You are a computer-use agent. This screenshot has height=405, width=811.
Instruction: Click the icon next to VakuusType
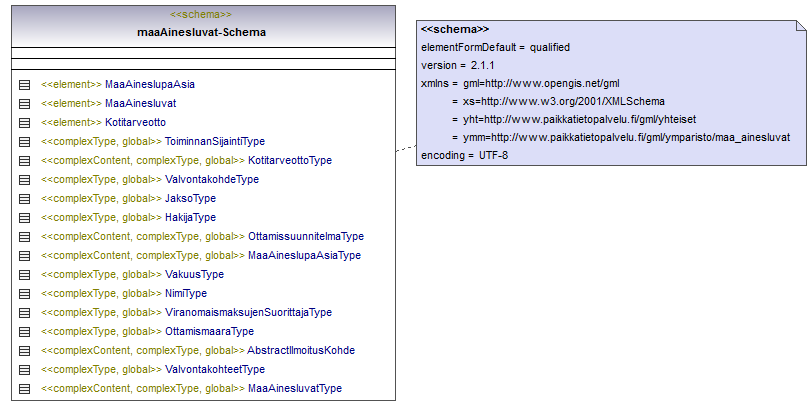[25, 274]
